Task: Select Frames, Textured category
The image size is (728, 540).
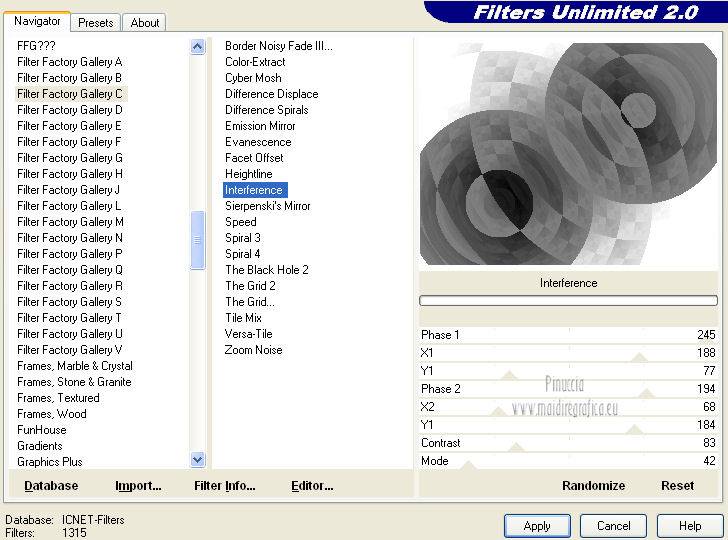Action: point(58,398)
